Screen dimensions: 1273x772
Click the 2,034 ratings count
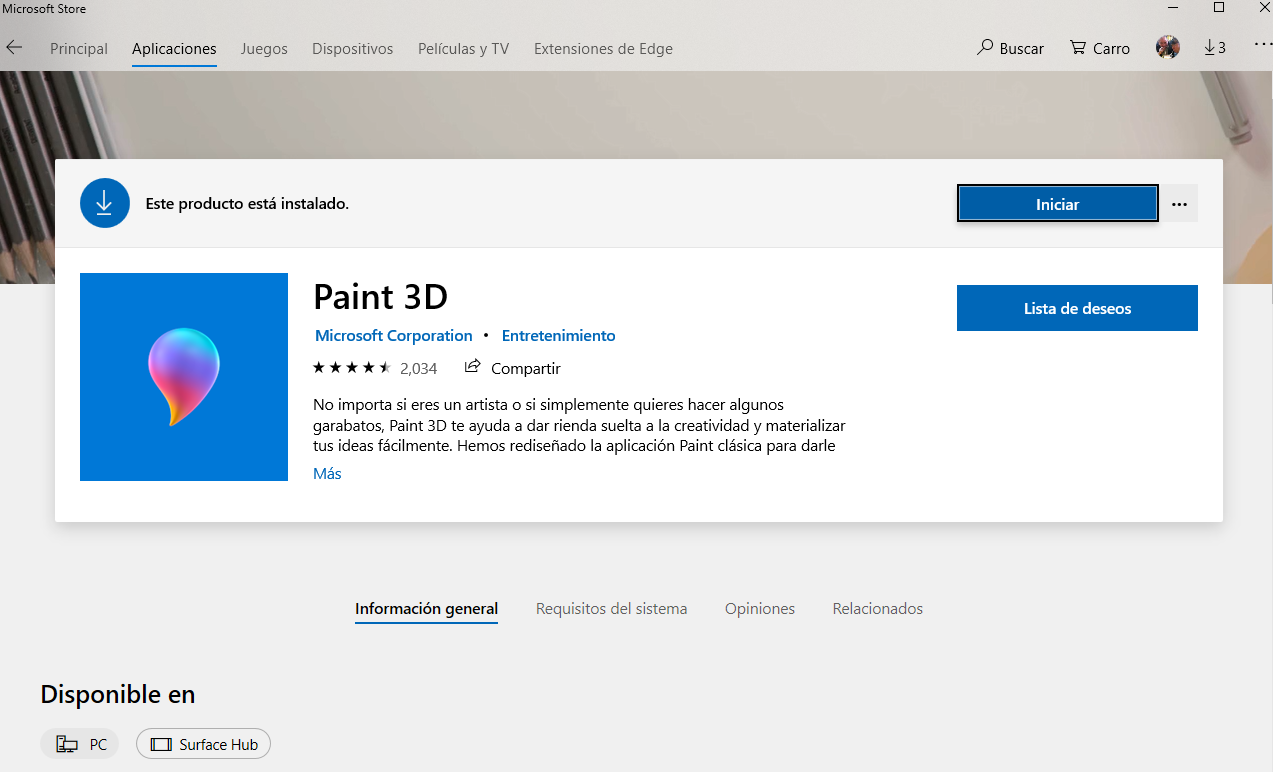coord(418,368)
